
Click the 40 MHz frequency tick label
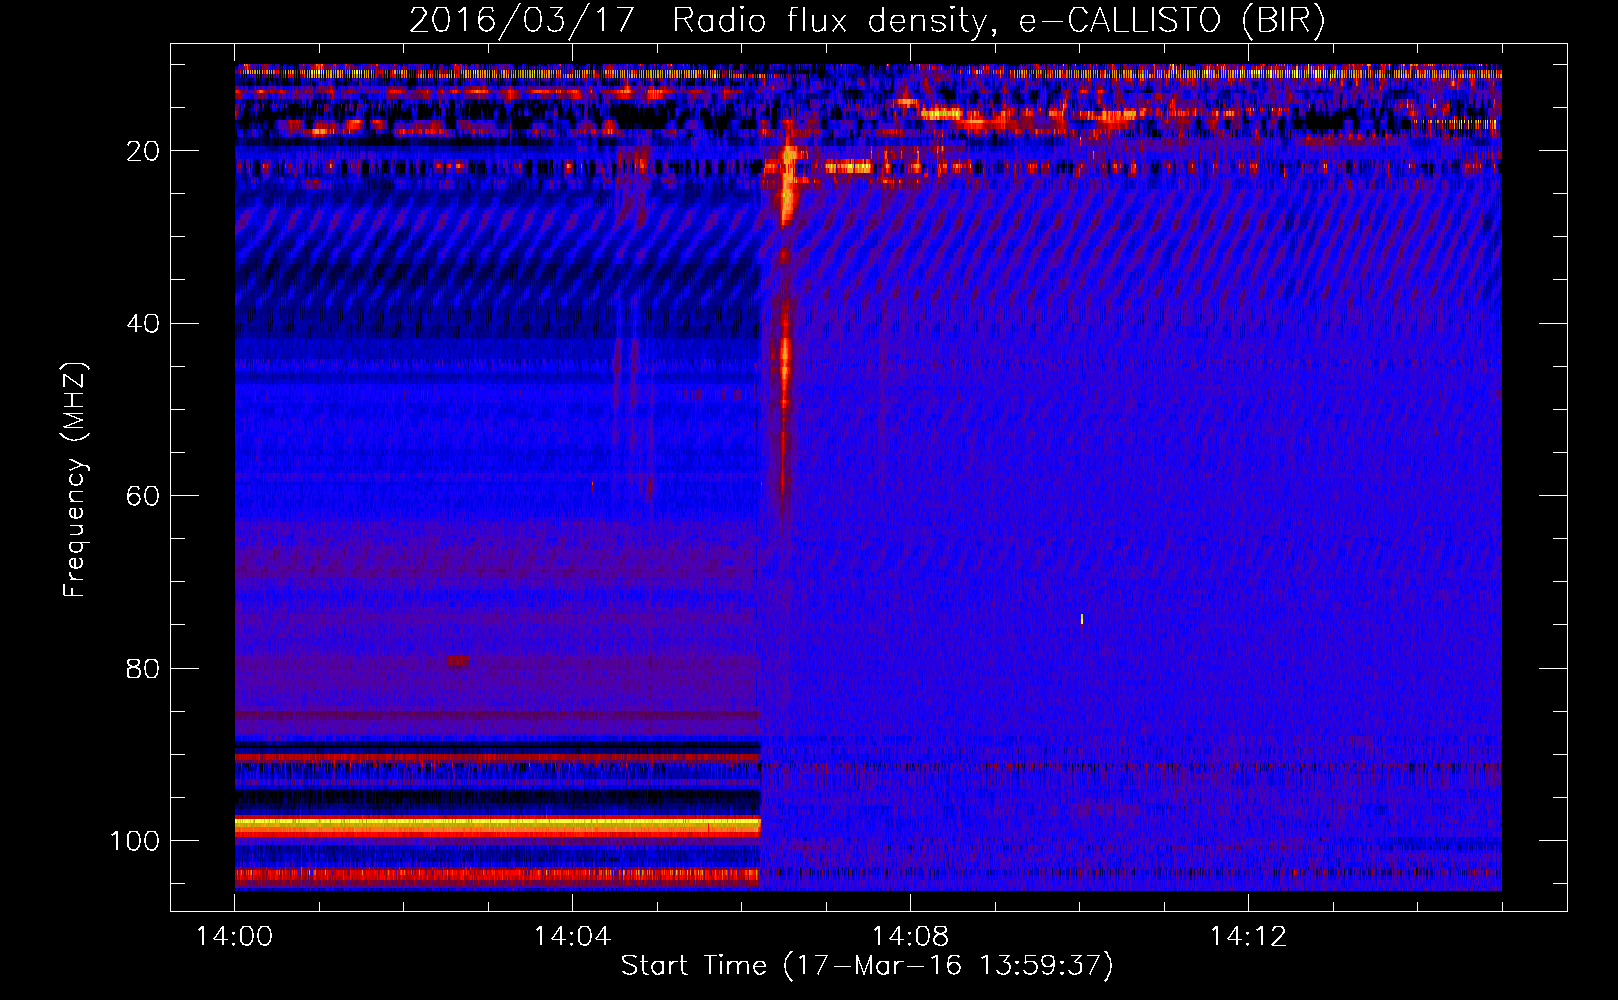[143, 324]
